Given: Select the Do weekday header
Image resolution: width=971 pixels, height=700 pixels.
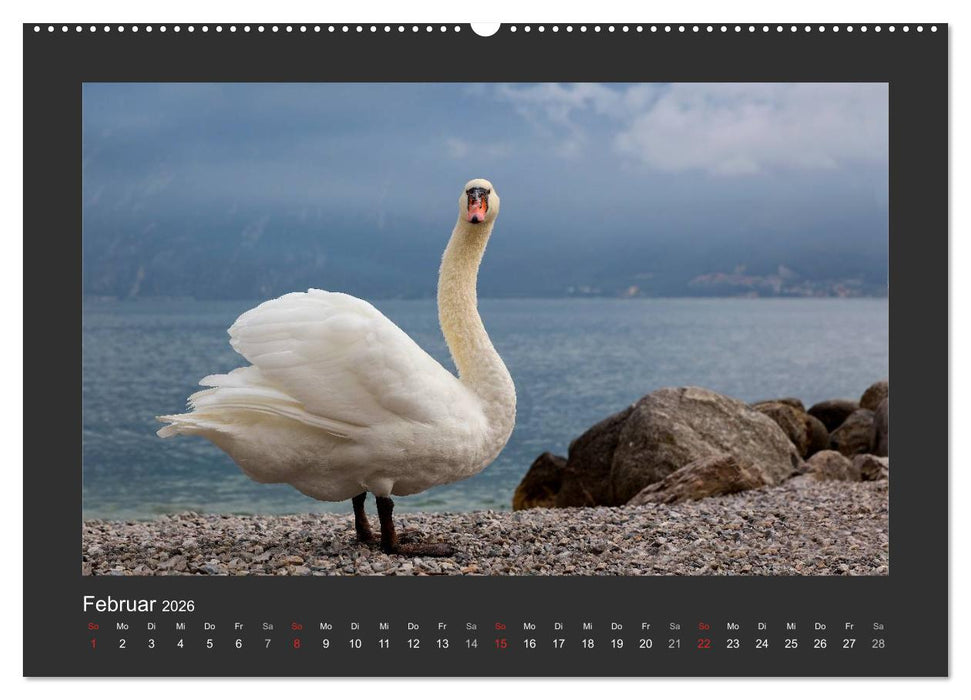Looking at the screenshot, I should 208,626.
